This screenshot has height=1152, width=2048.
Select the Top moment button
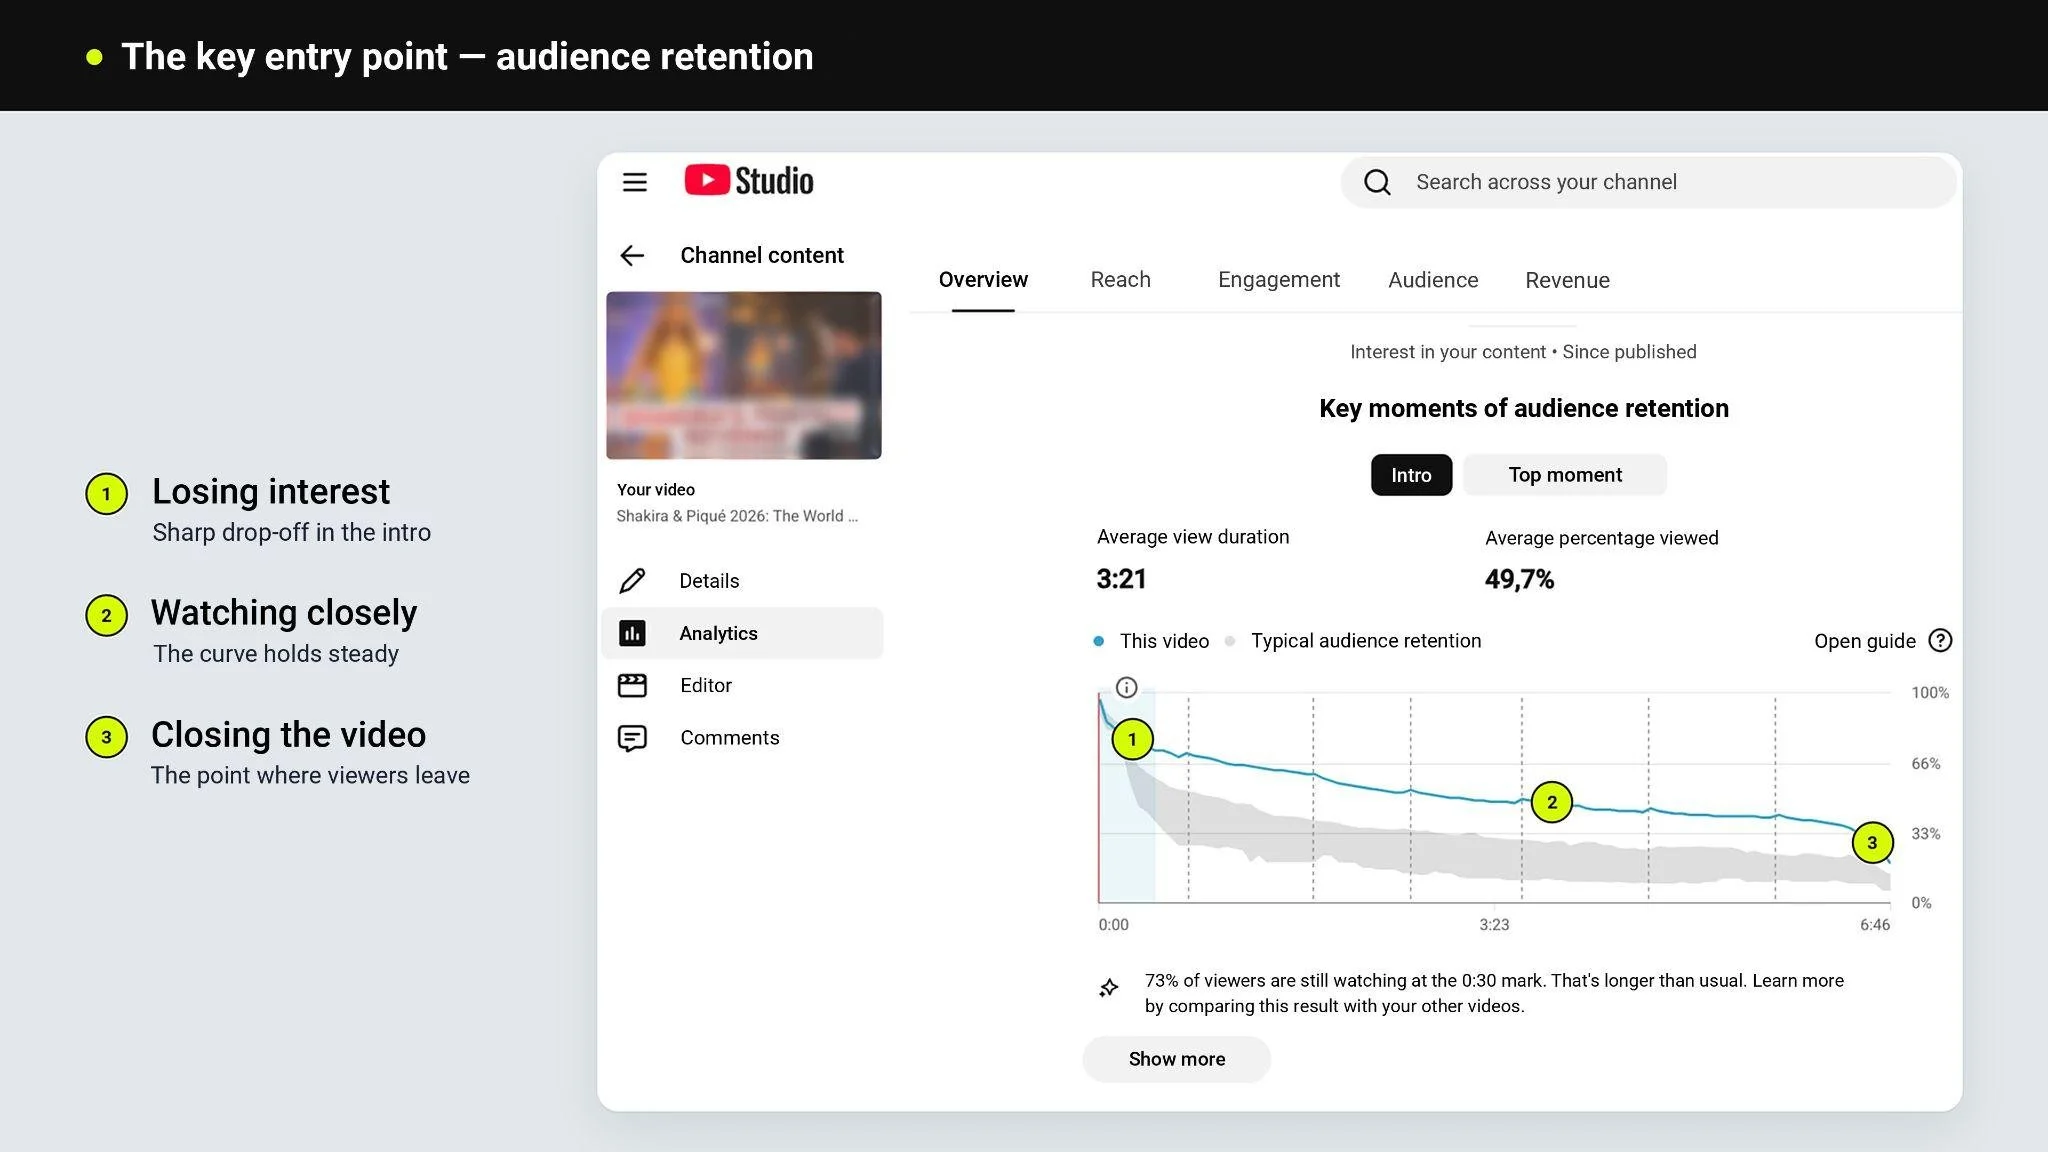[1565, 475]
